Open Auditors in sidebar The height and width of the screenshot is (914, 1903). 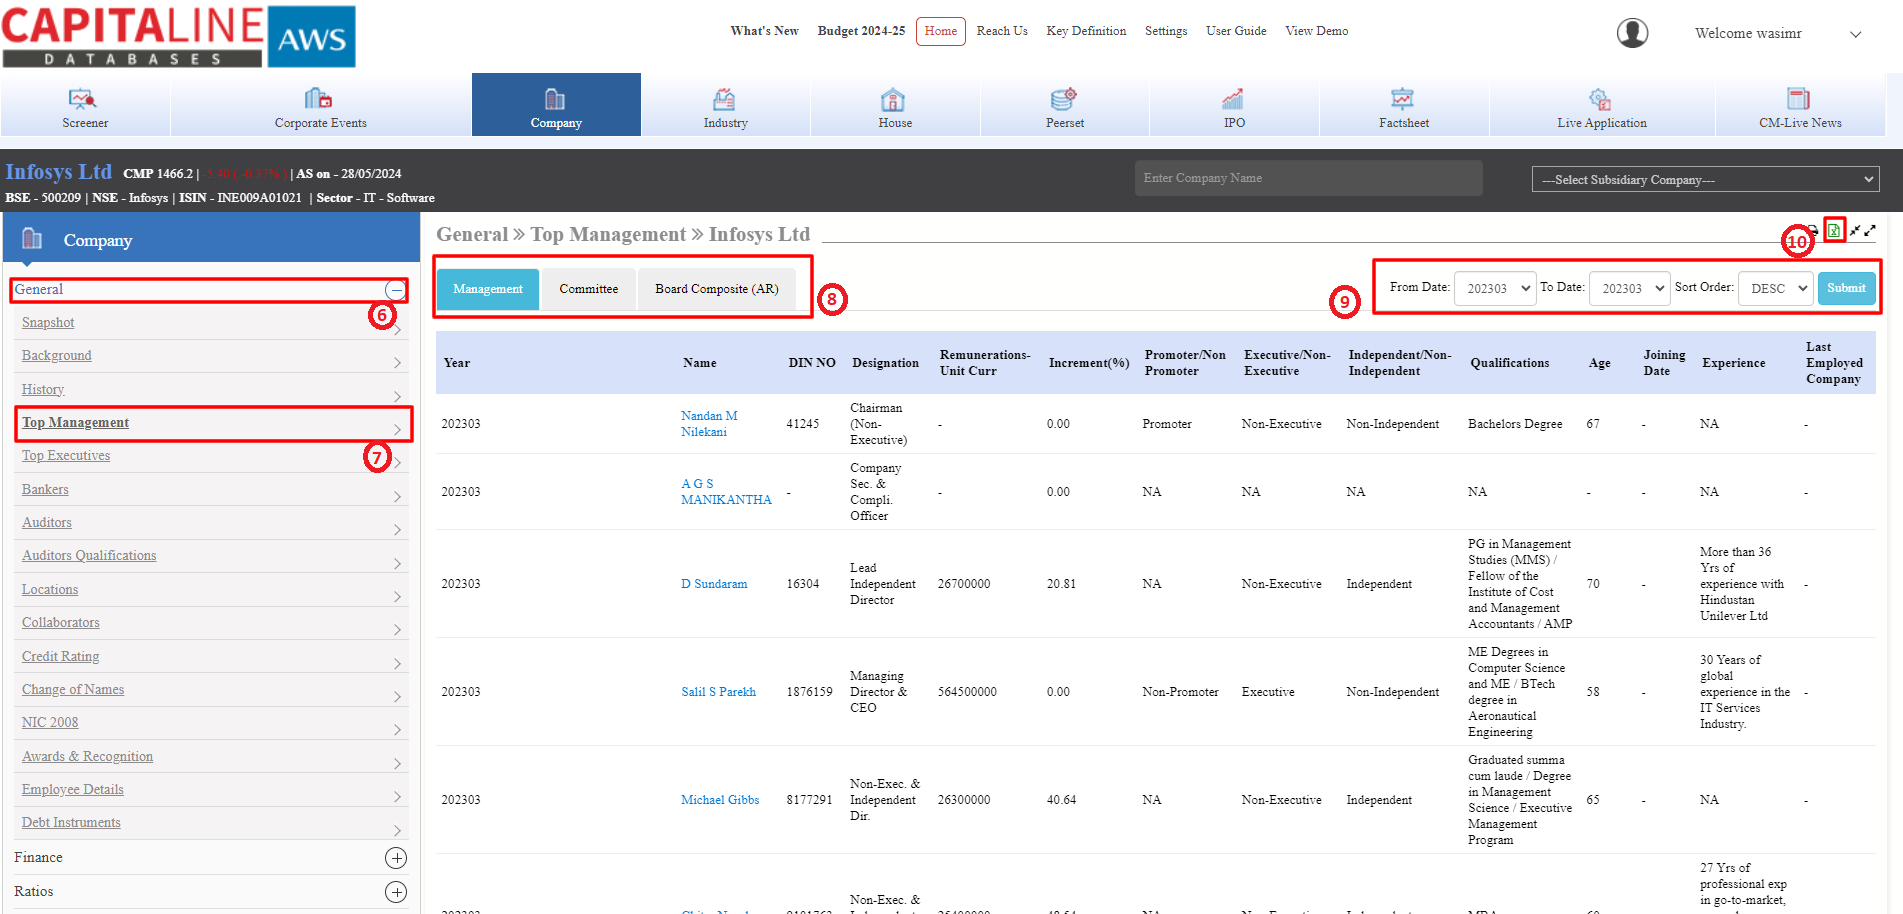pyautogui.click(x=47, y=523)
